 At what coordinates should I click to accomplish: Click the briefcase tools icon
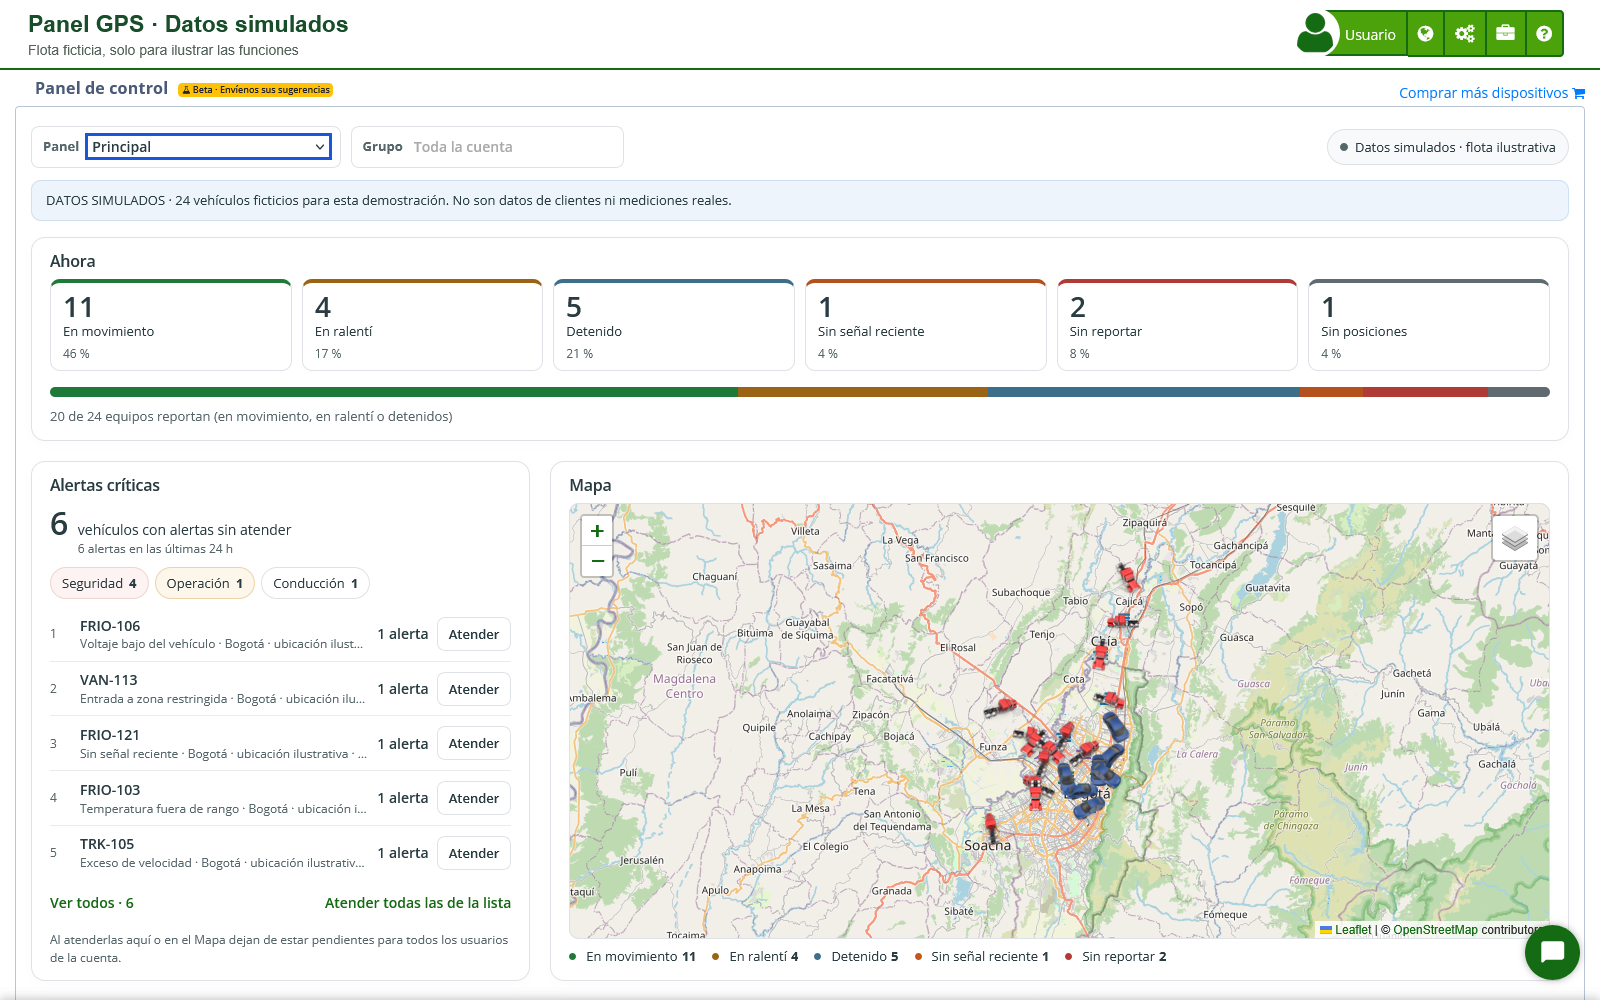tap(1505, 34)
